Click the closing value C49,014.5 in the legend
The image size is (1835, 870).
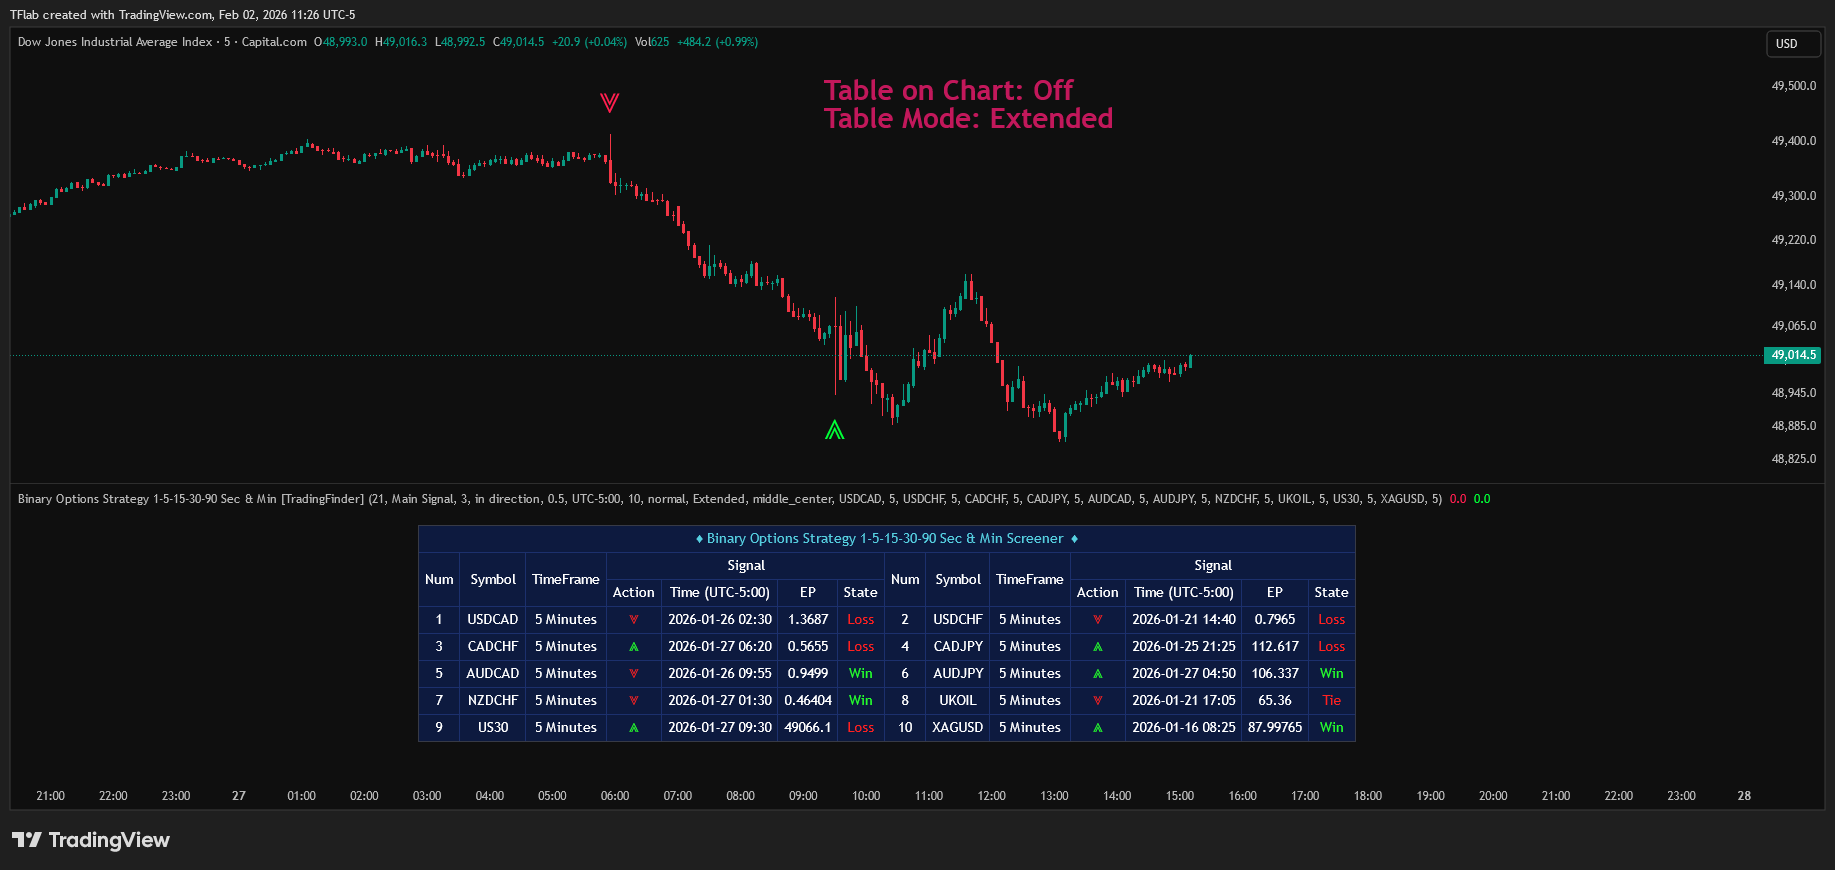point(519,42)
